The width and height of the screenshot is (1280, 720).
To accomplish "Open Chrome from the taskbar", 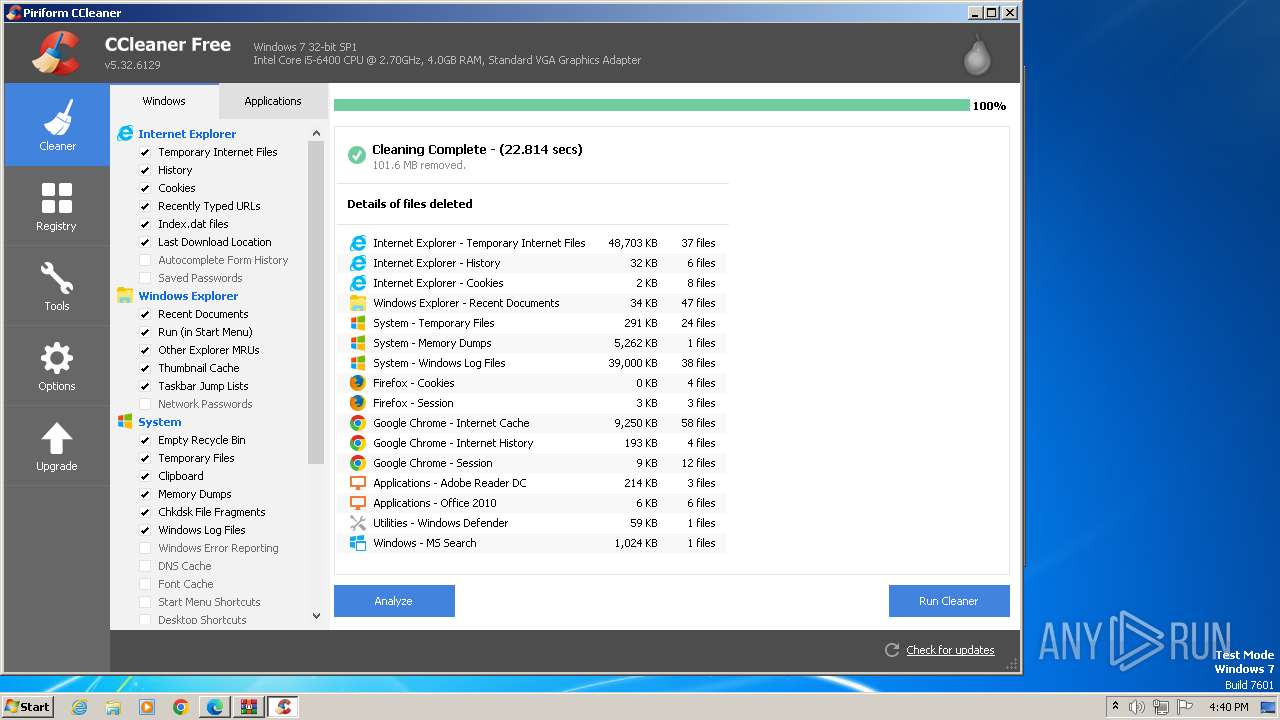I will tap(181, 707).
